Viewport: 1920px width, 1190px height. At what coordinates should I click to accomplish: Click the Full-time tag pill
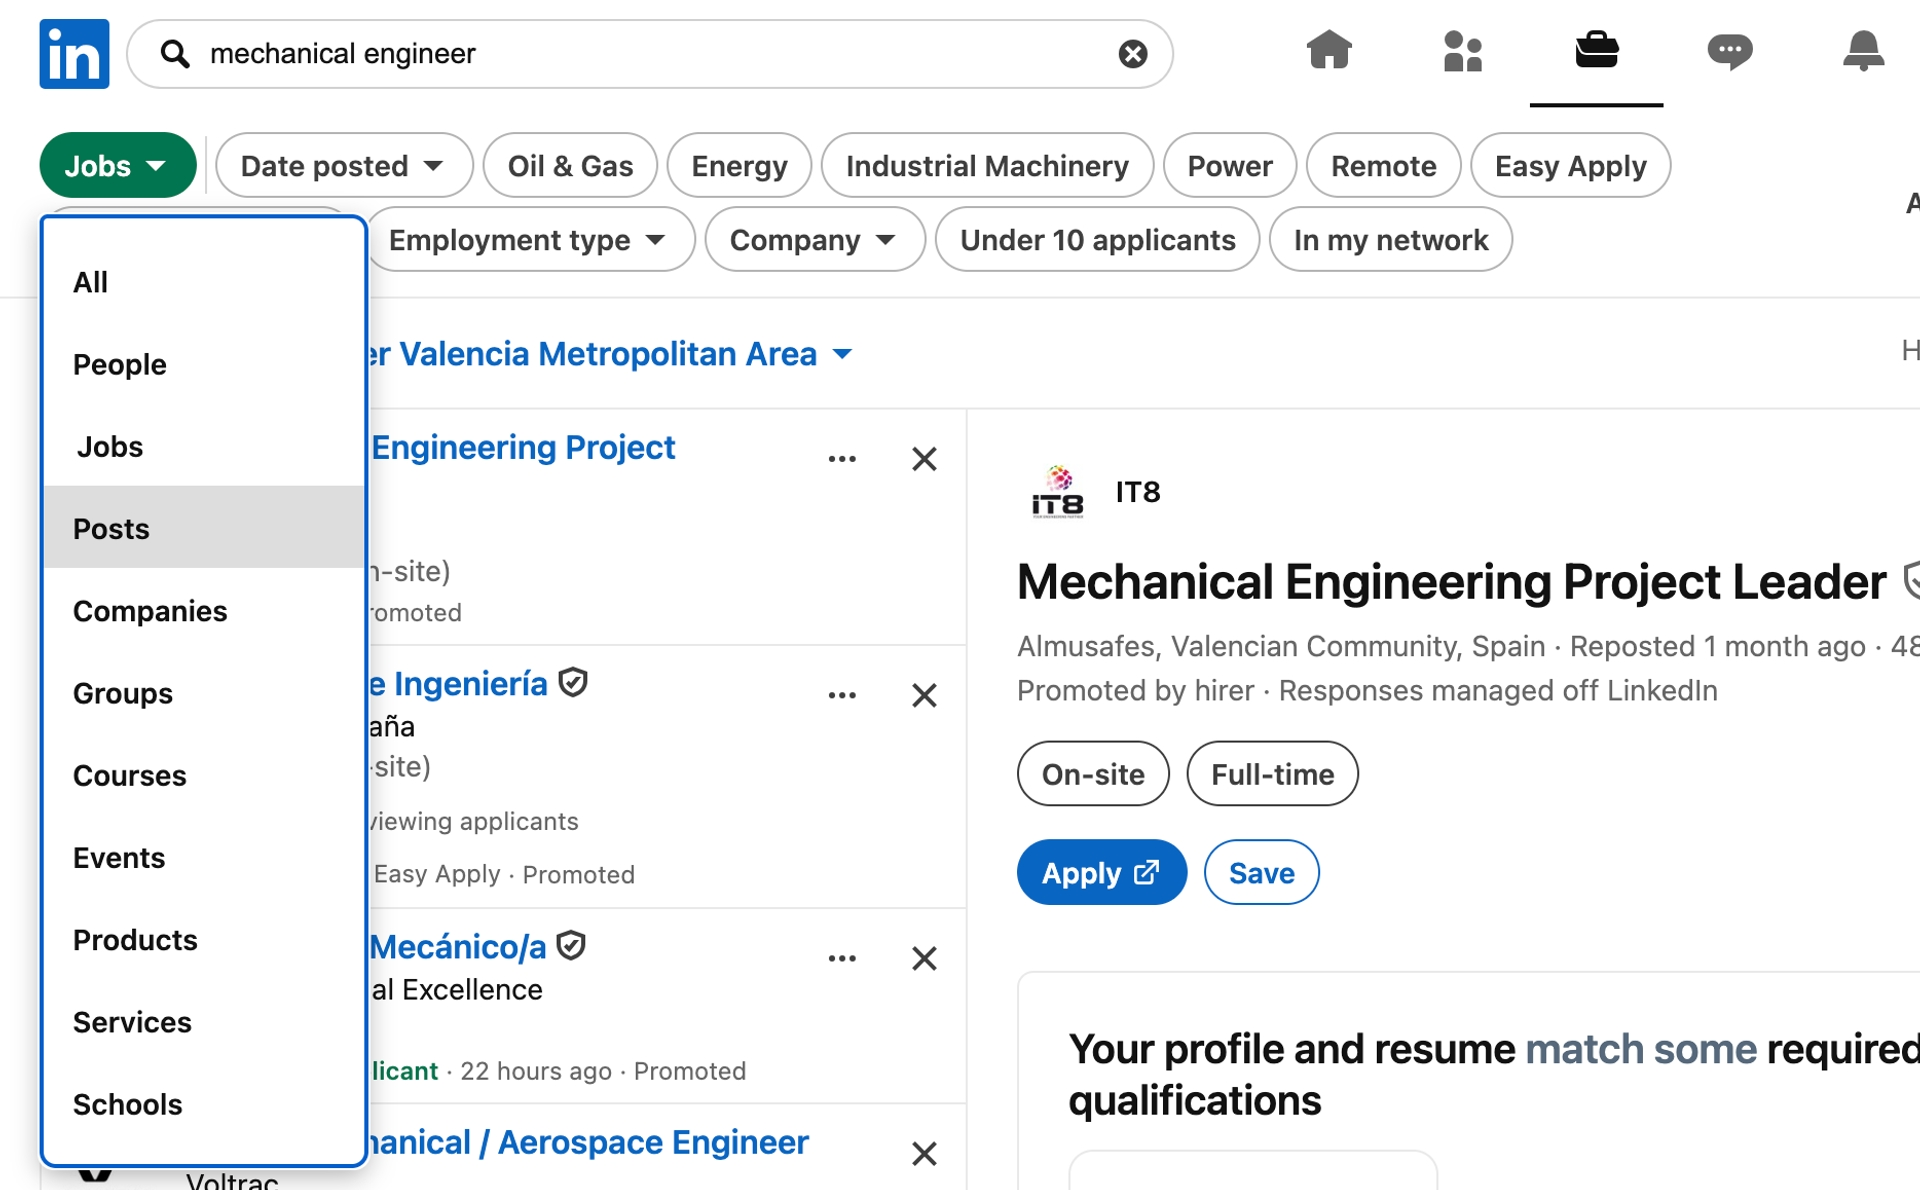[x=1272, y=773]
